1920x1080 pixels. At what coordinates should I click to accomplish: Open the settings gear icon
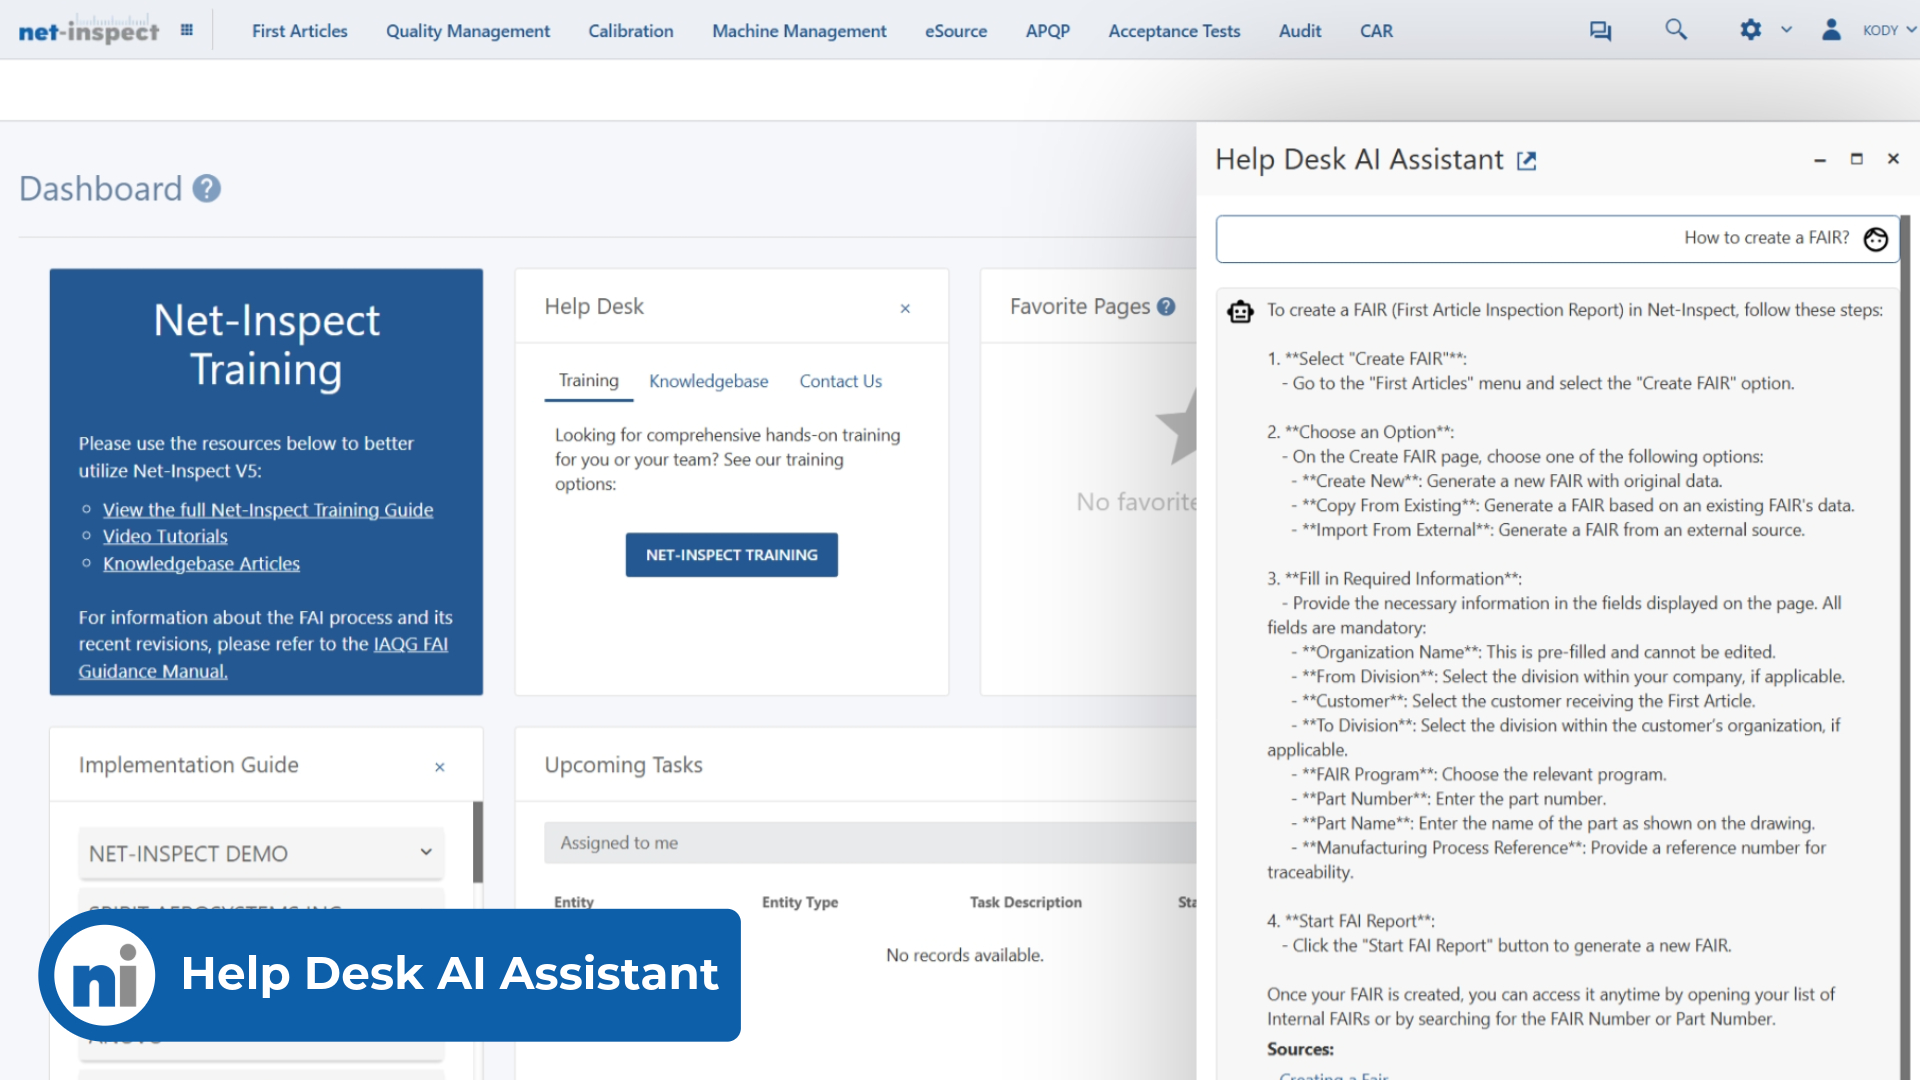(x=1750, y=30)
